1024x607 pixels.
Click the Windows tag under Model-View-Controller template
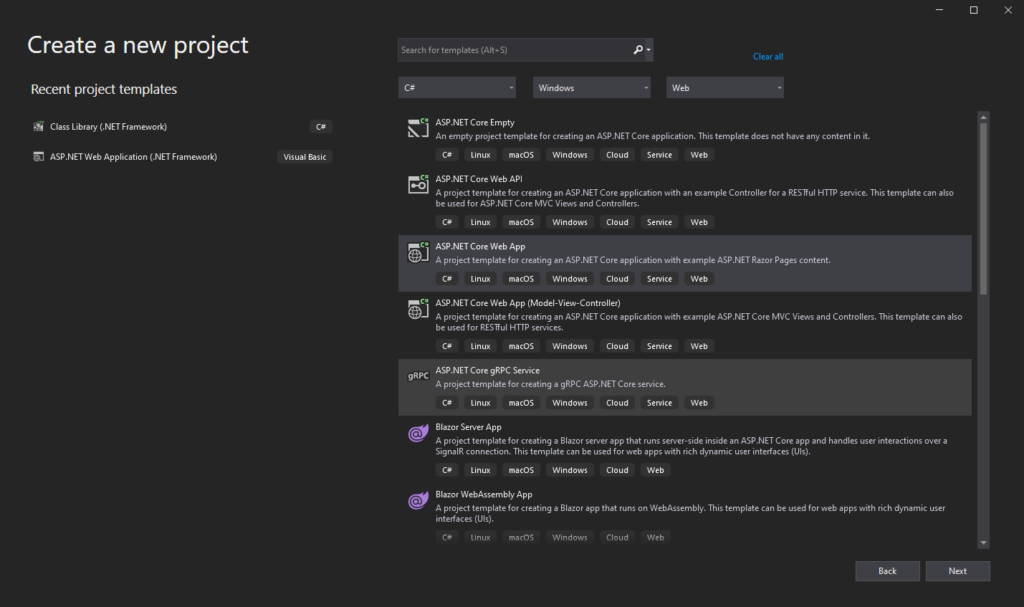pos(569,346)
